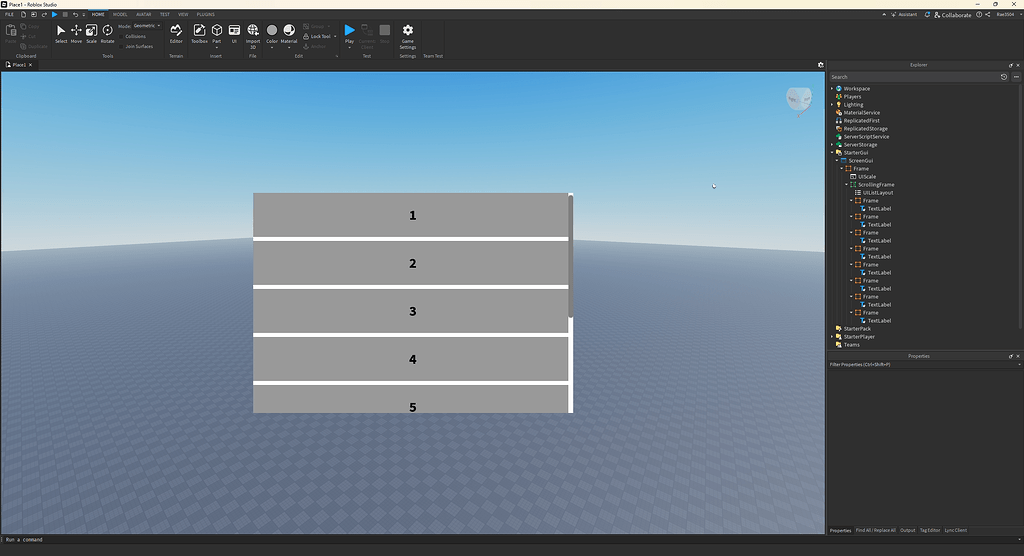This screenshot has height=556, width=1024.
Task: Click the Explorer search history icon
Action: (x=1004, y=77)
